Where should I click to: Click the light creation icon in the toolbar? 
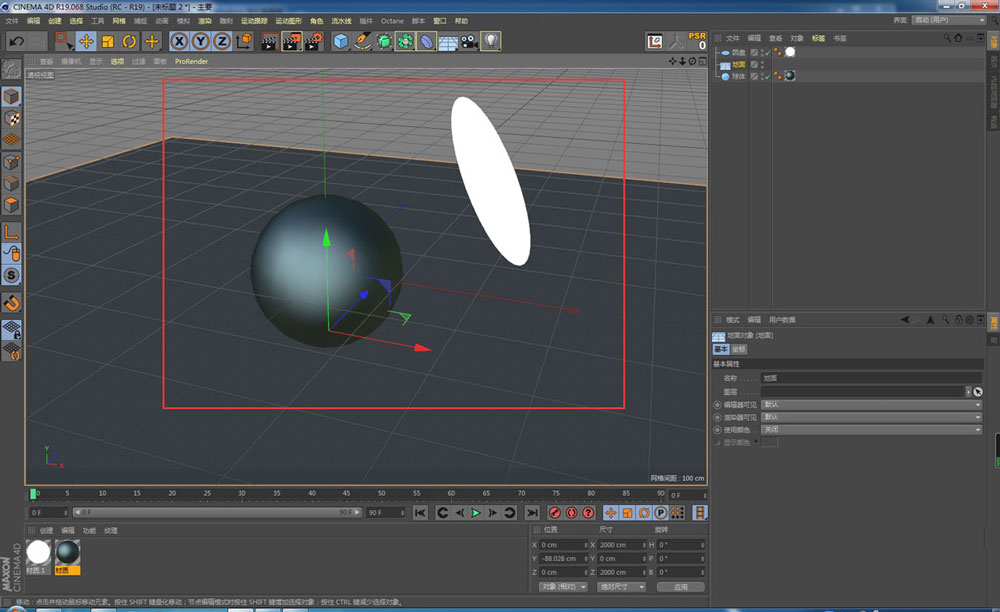493,41
